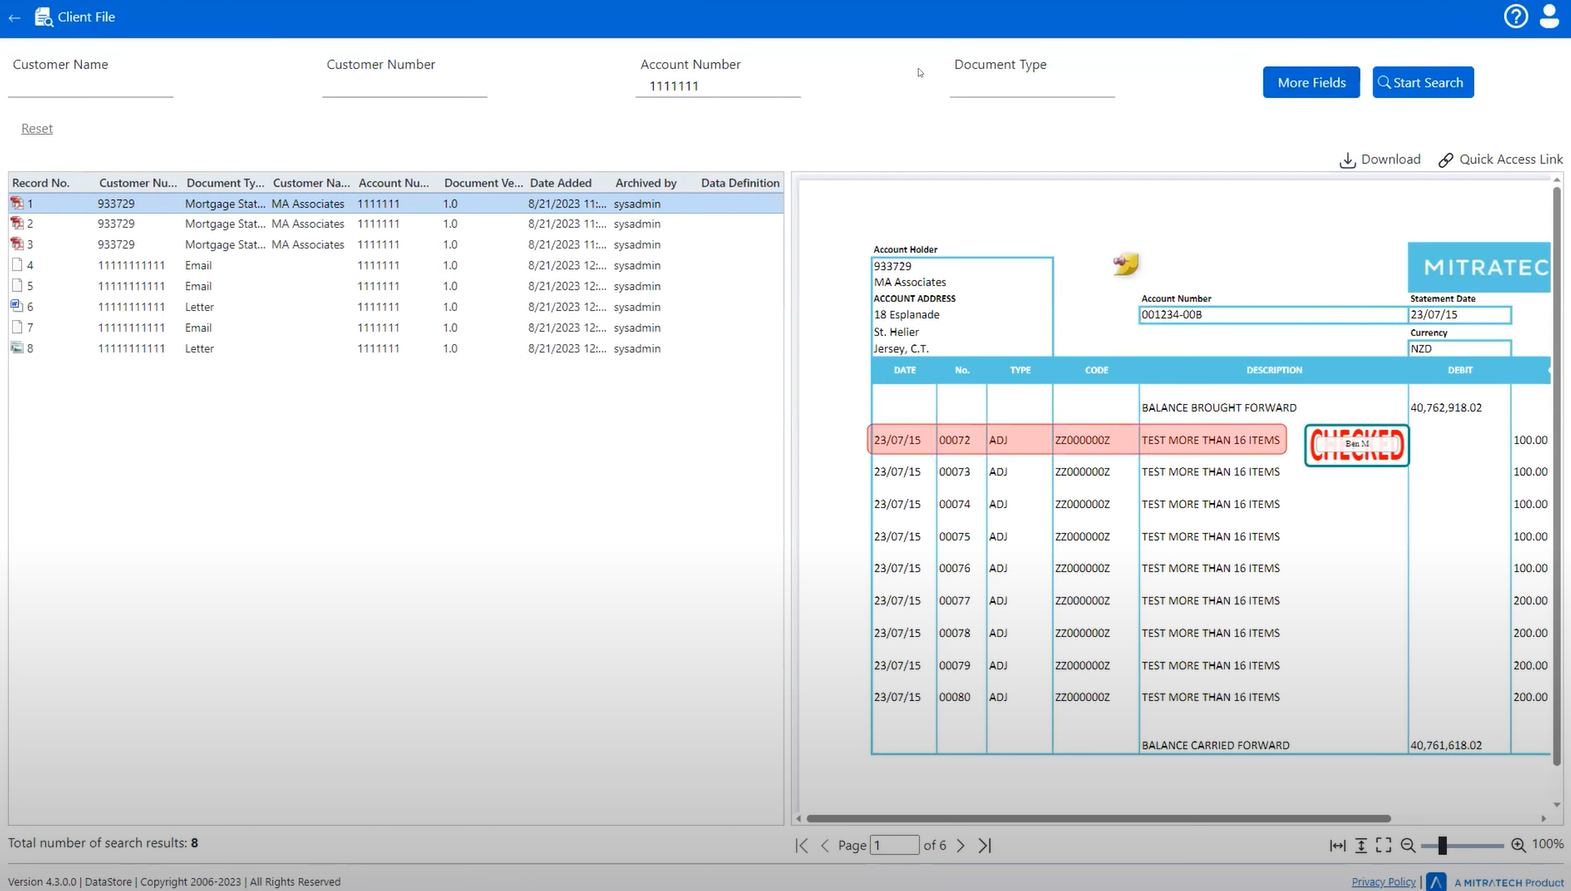Click PDF icon of record 3

[17, 244]
